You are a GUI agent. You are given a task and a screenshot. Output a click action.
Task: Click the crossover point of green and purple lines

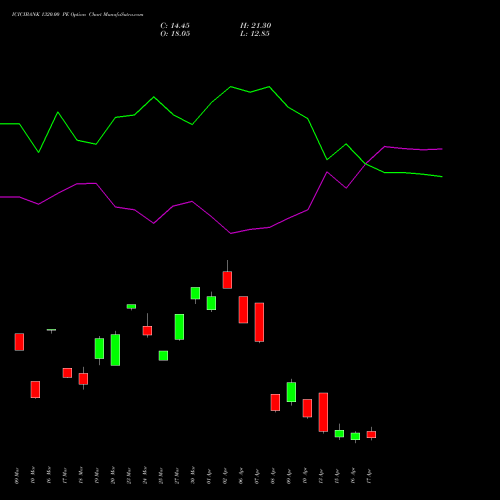point(366,164)
